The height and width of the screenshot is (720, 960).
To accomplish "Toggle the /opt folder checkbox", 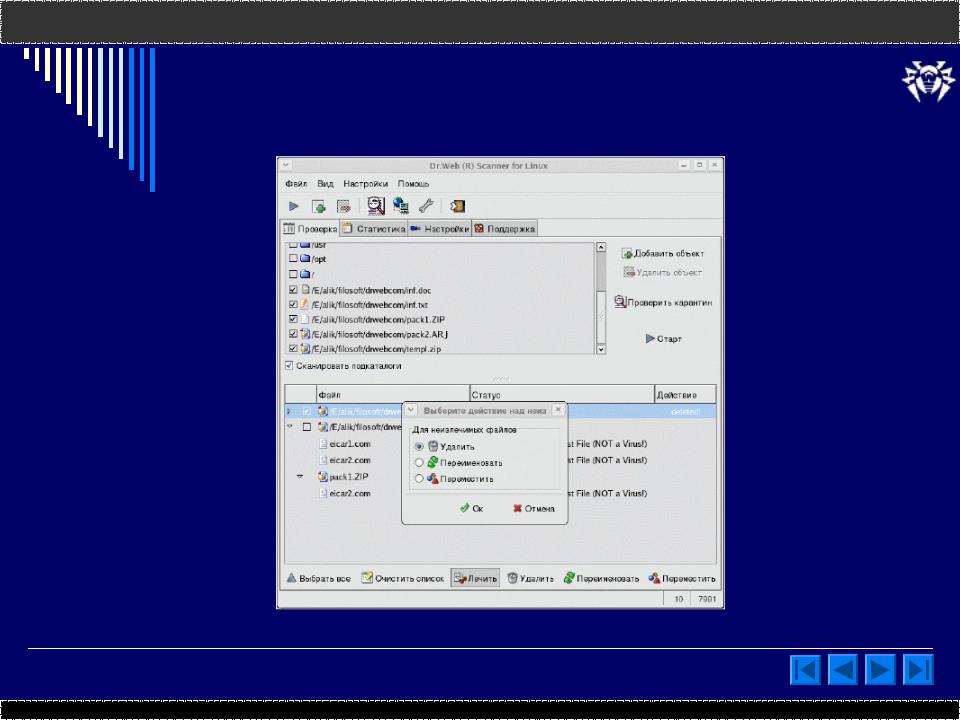I will click(x=293, y=258).
